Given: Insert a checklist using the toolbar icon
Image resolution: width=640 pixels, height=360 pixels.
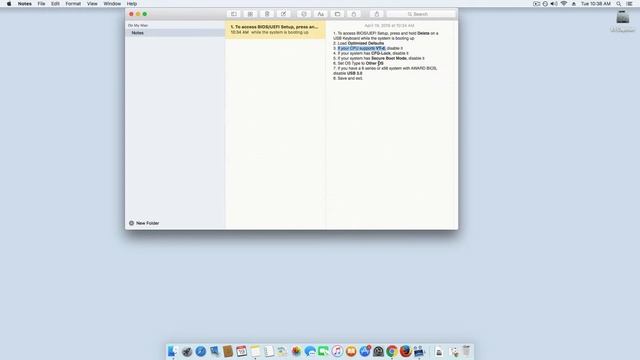Looking at the screenshot, I should [304, 14].
